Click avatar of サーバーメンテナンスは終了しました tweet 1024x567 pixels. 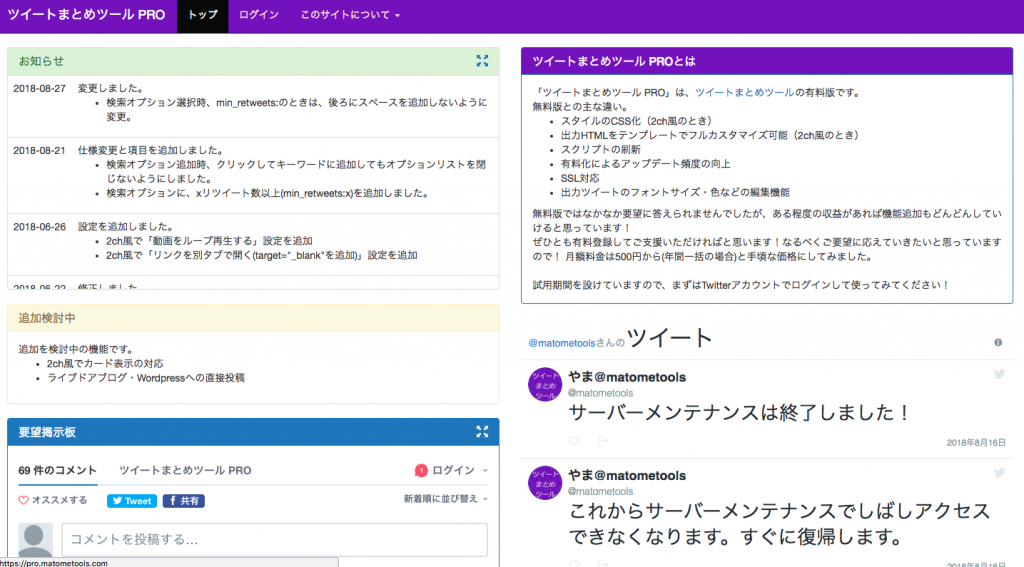[545, 384]
